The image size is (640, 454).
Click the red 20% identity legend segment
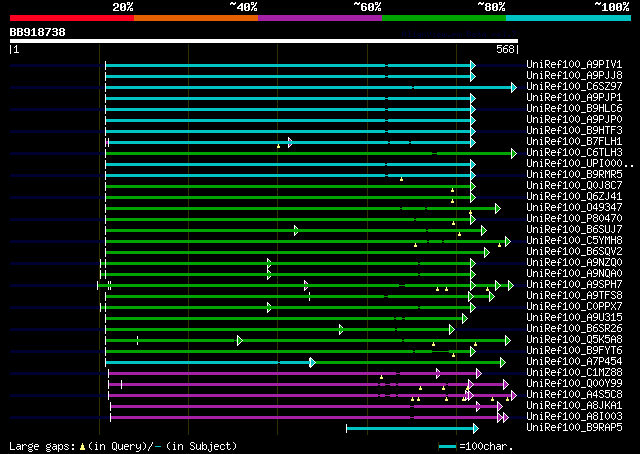pos(72,18)
